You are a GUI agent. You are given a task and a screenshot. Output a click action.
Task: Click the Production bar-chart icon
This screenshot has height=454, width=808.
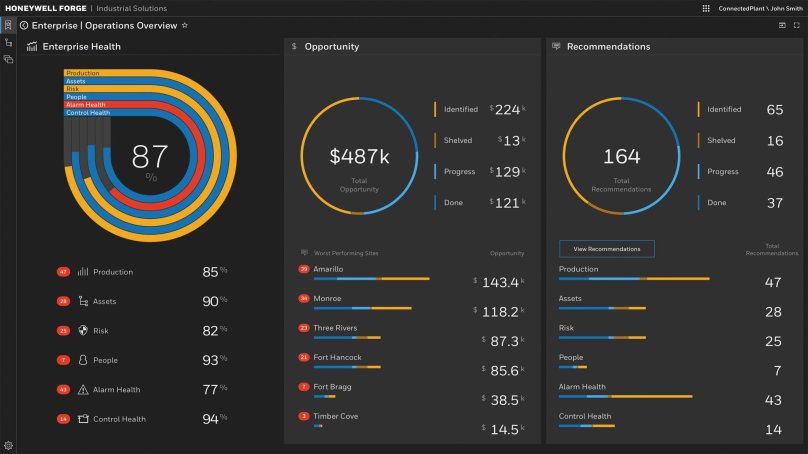[x=83, y=272]
